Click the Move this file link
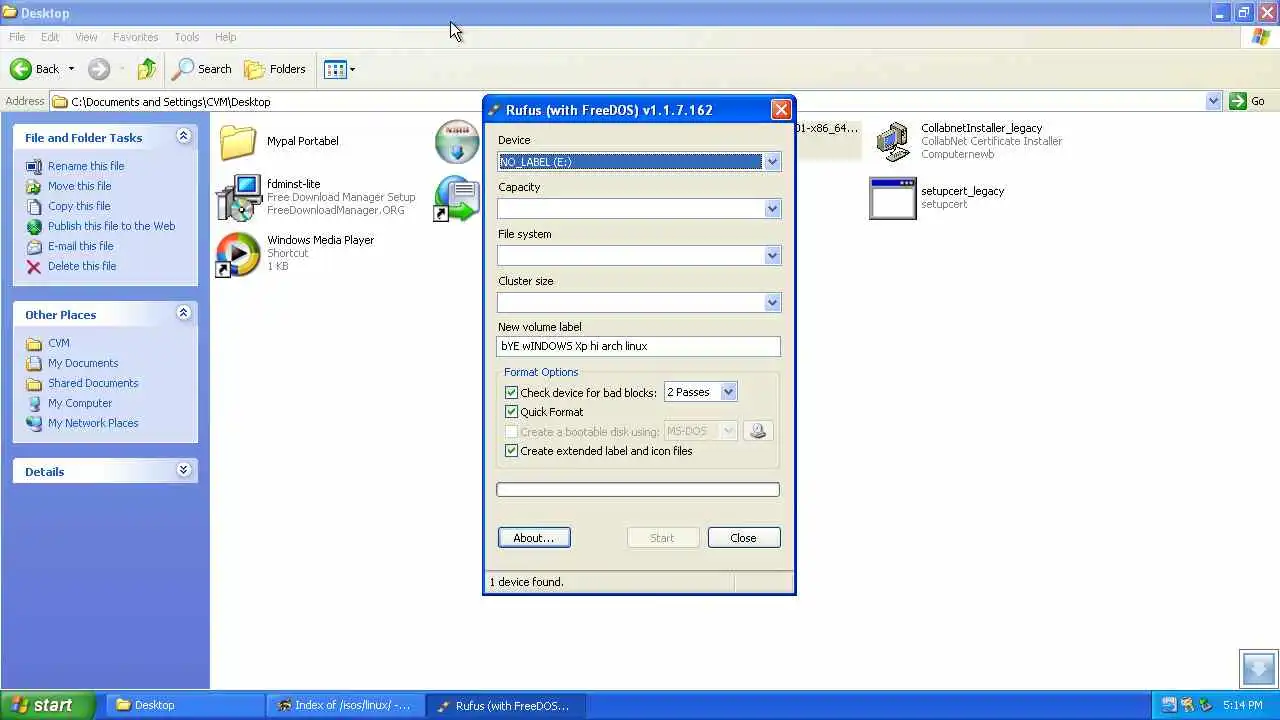Image resolution: width=1280 pixels, height=720 pixels. tap(79, 186)
